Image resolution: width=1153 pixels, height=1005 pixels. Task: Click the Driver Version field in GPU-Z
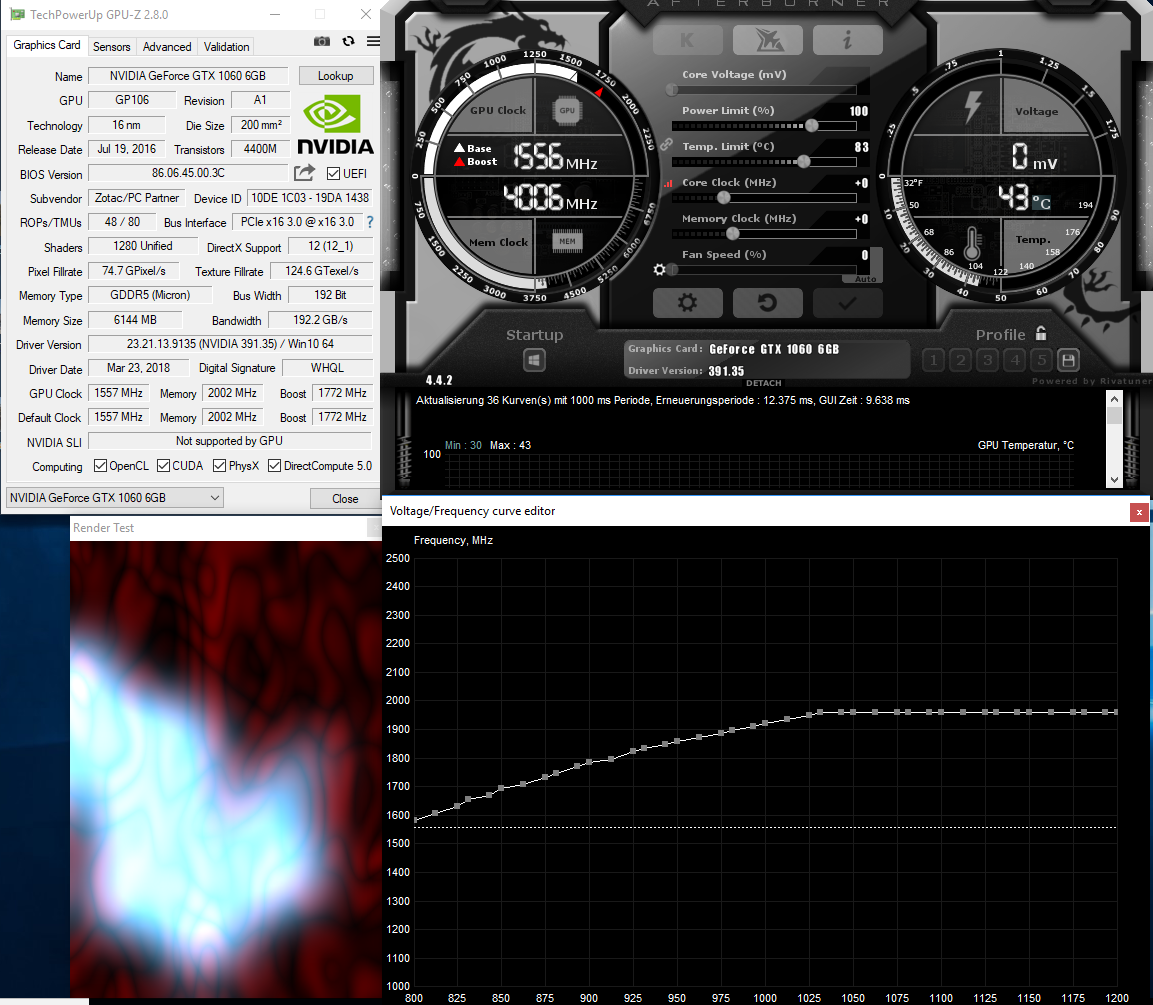click(x=230, y=343)
